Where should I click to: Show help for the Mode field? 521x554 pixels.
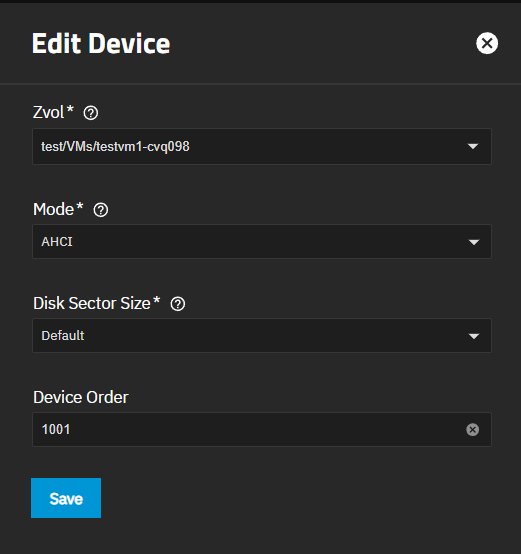(x=101, y=210)
